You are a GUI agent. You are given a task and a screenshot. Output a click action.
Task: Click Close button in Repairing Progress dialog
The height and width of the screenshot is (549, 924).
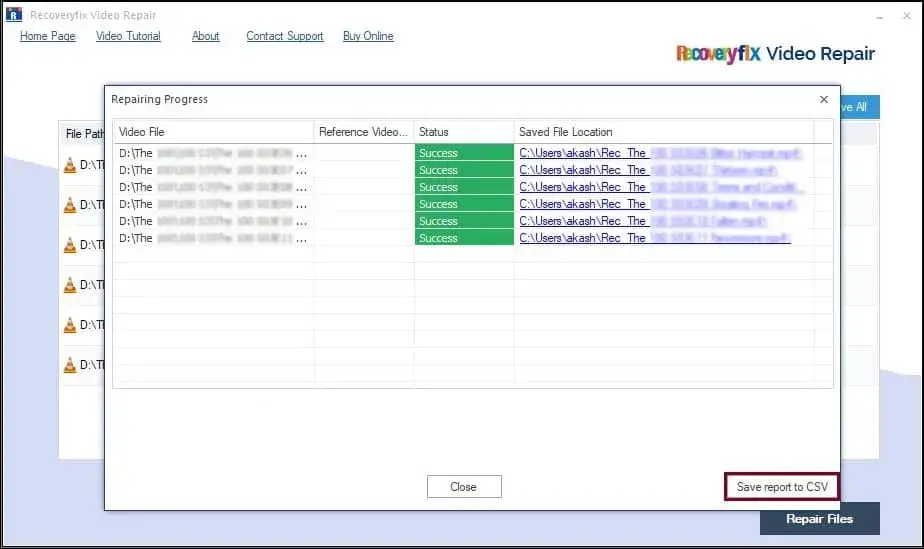pyautogui.click(x=464, y=487)
